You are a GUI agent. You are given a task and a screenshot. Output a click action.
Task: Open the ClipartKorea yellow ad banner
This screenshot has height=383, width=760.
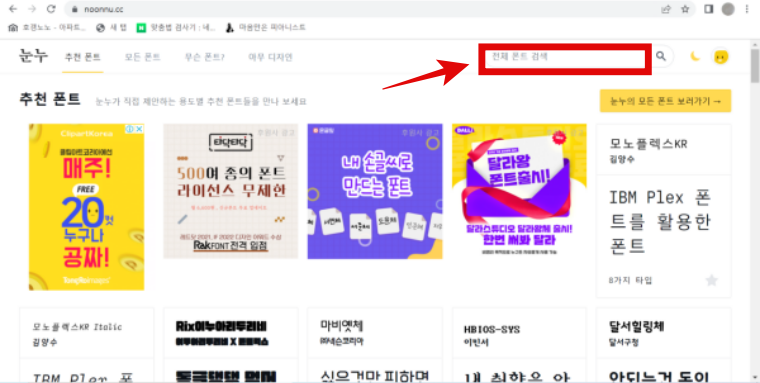[x=86, y=207]
